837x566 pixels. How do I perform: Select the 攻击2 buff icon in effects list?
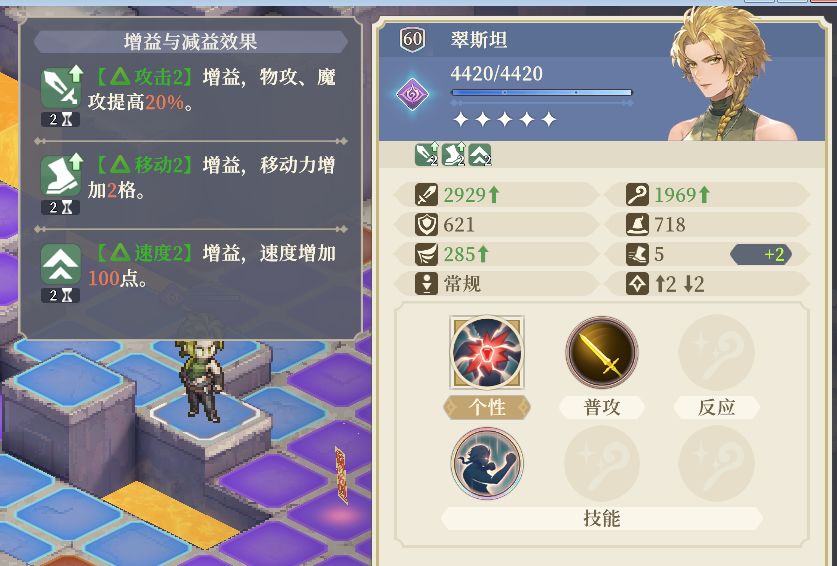tap(61, 88)
